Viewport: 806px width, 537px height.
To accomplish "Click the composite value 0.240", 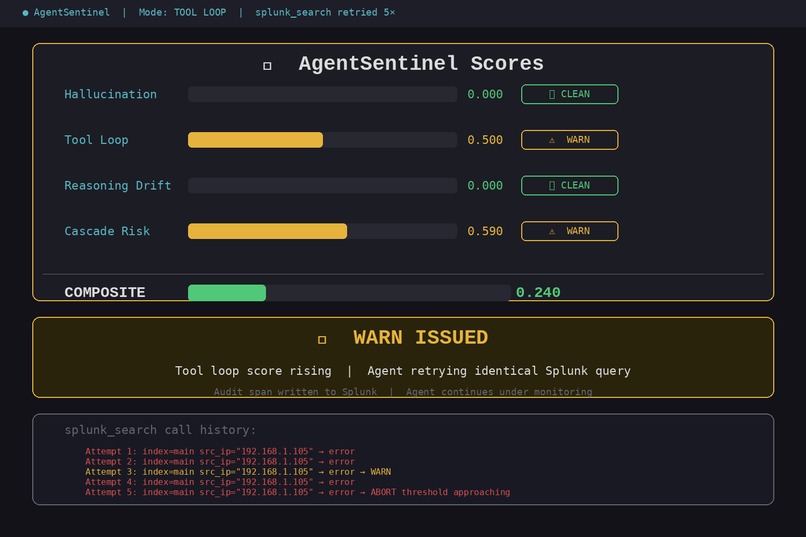I will (x=538, y=292).
